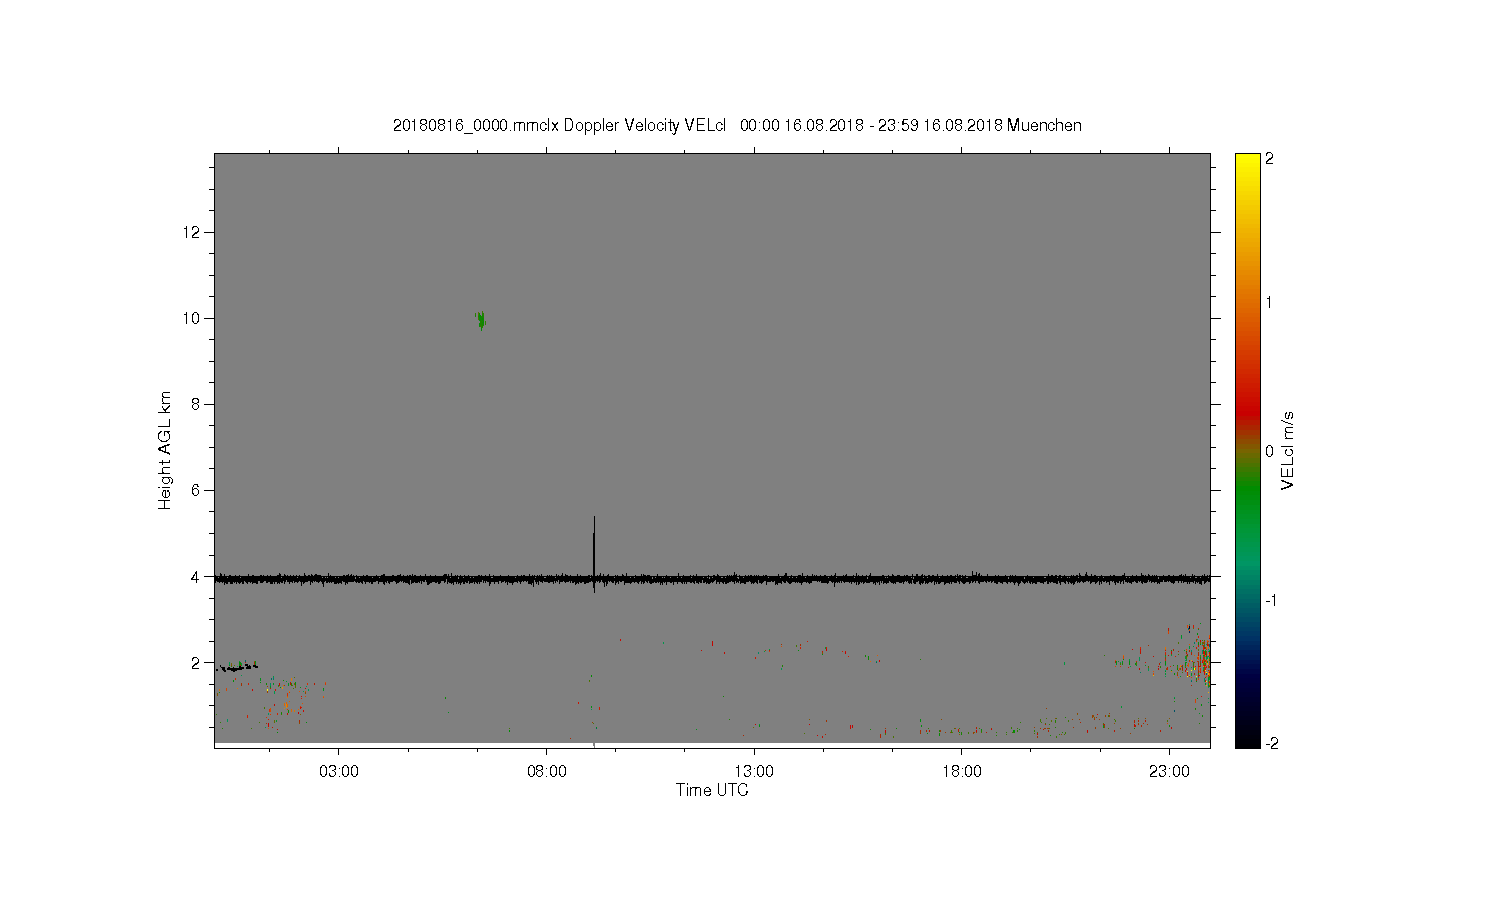Viewport: 1500px width, 900px height.
Task: Click the '18:00' time tick label
Action: [x=962, y=772]
